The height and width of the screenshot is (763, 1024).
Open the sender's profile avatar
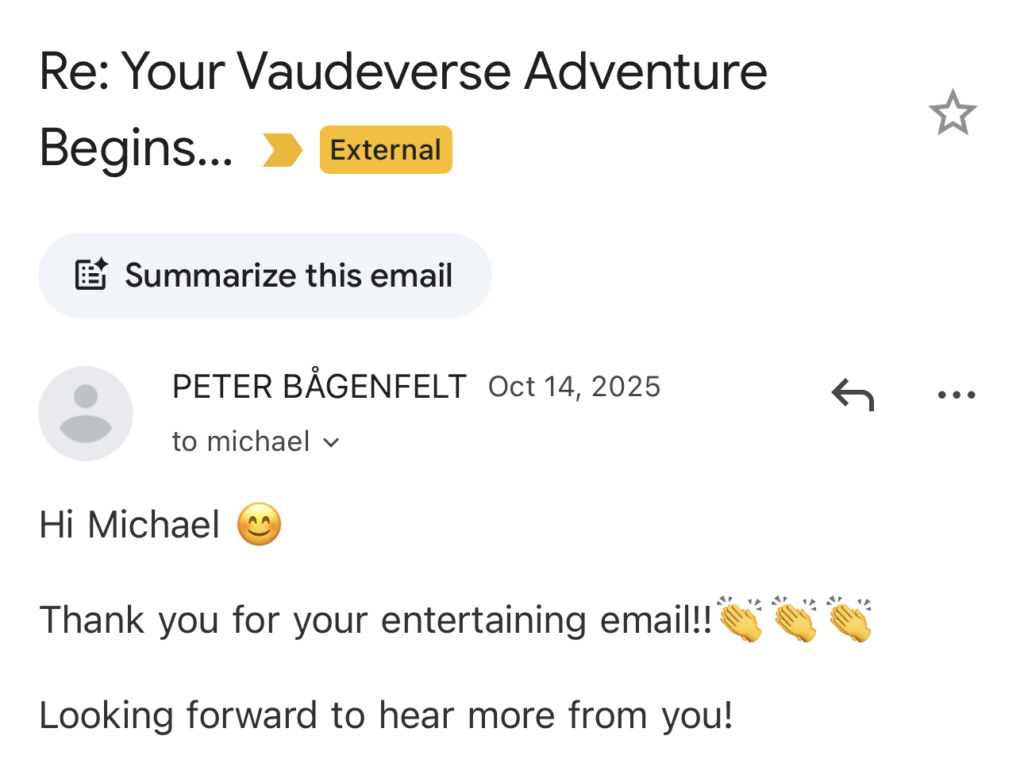(85, 413)
